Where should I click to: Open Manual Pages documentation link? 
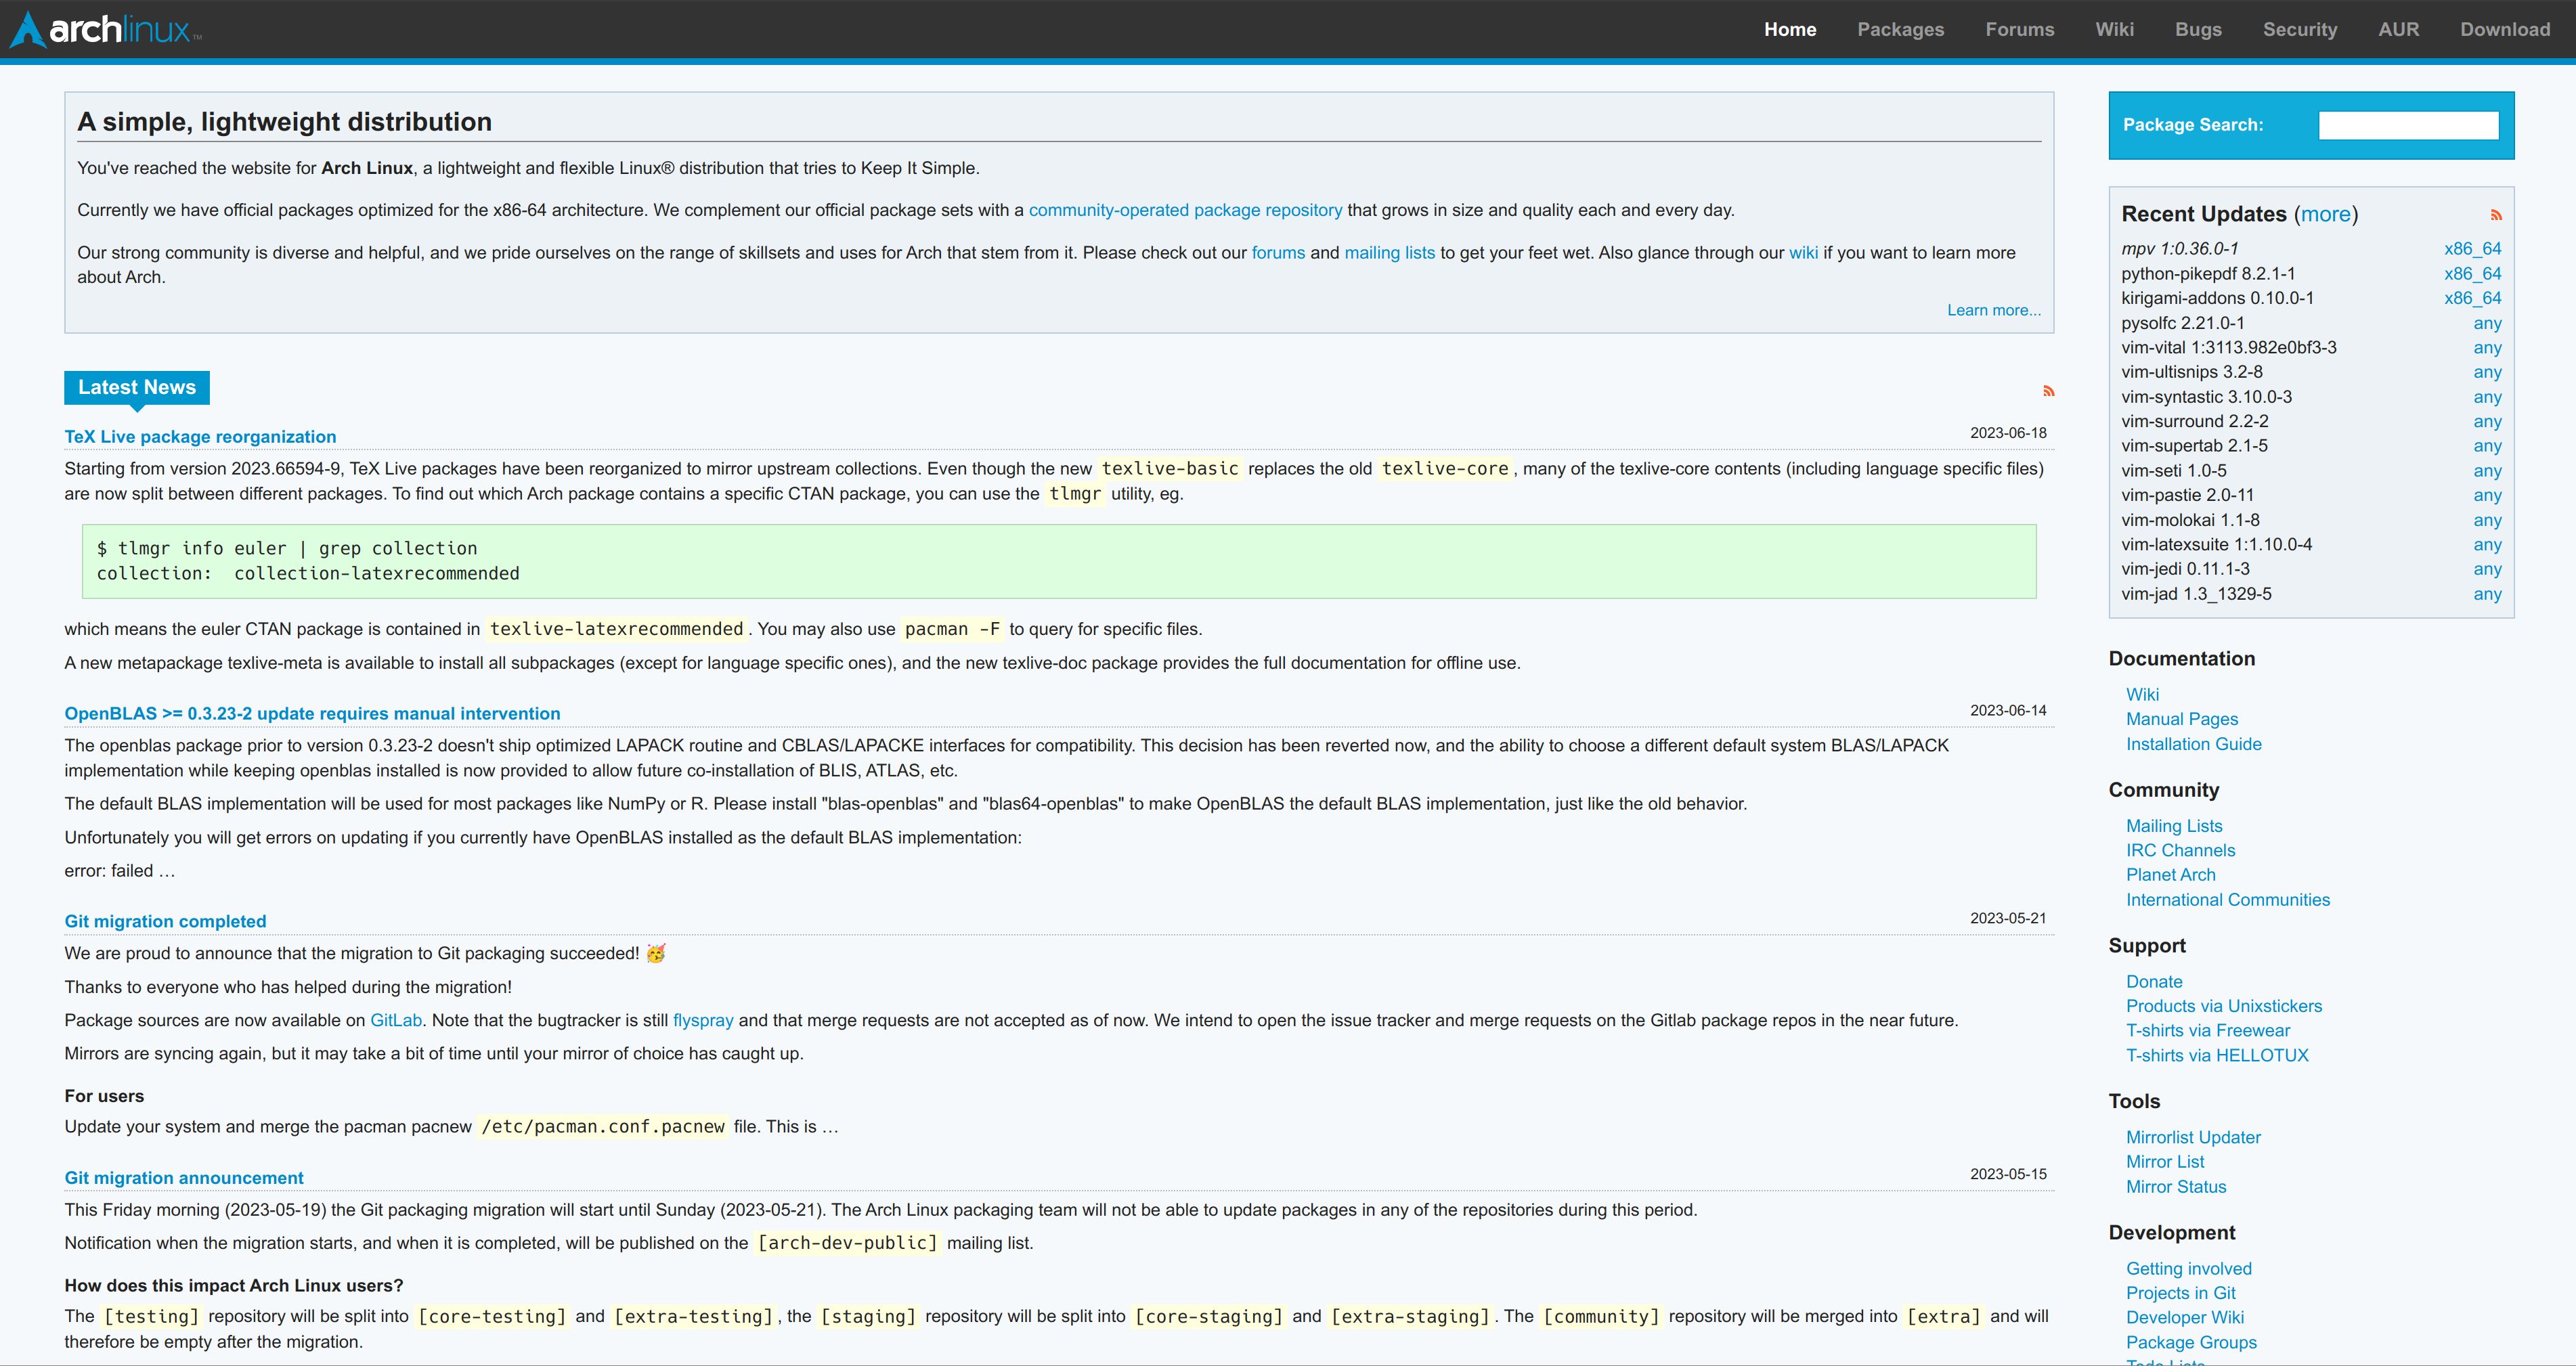[x=2182, y=719]
